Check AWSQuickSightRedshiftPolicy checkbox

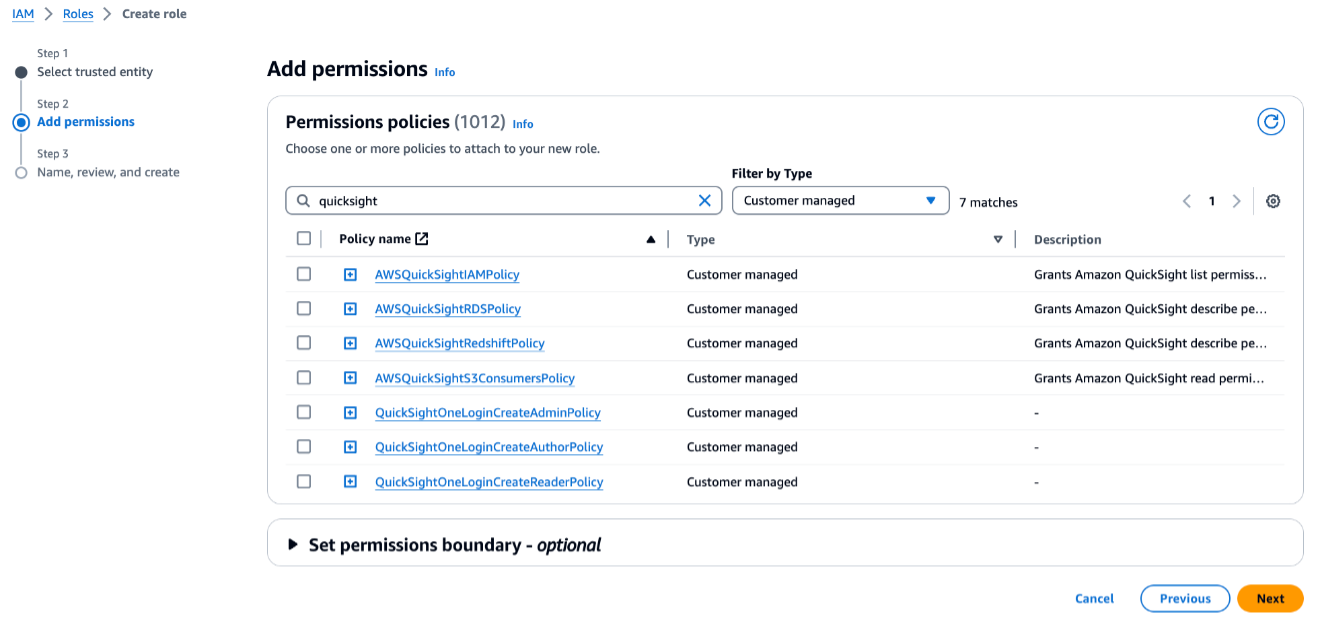click(x=304, y=343)
